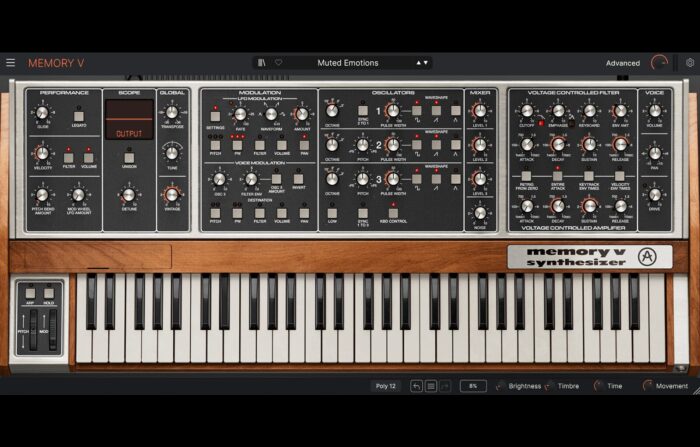Image resolution: width=700 pixels, height=447 pixels.
Task: Toggle Velocity Volume button in Performance
Action: tap(89, 158)
